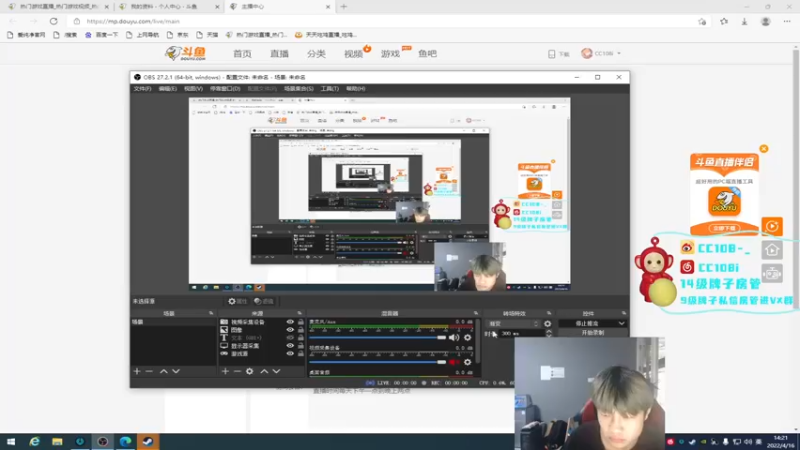Open browser profile avatar icon

click(x=765, y=21)
